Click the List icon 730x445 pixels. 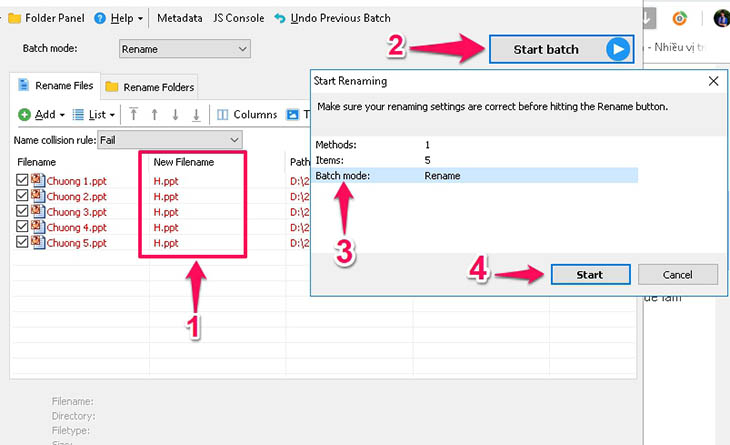tap(78, 115)
